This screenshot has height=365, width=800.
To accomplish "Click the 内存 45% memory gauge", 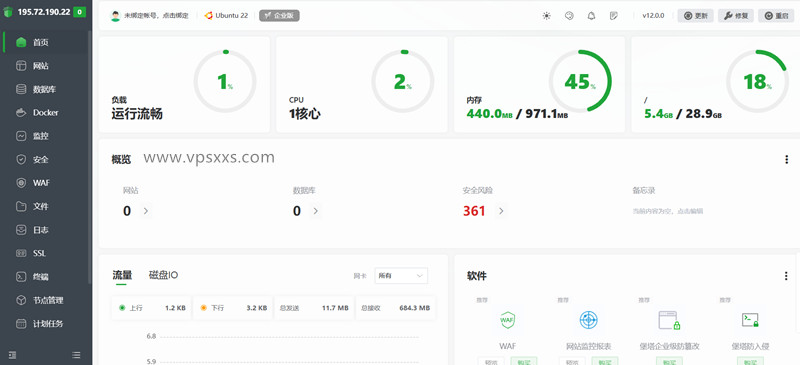I will [x=580, y=81].
